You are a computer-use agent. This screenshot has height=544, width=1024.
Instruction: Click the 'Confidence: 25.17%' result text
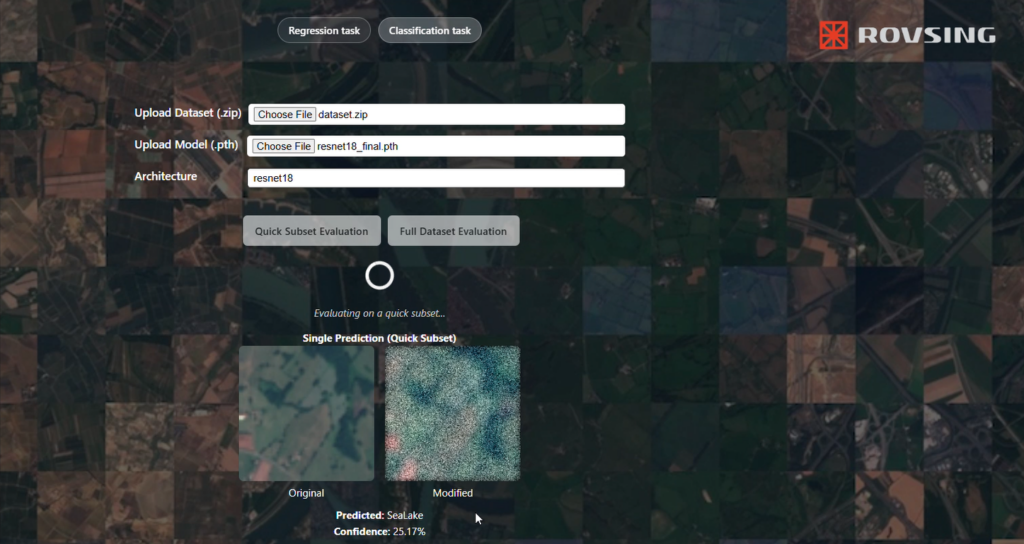click(x=379, y=532)
